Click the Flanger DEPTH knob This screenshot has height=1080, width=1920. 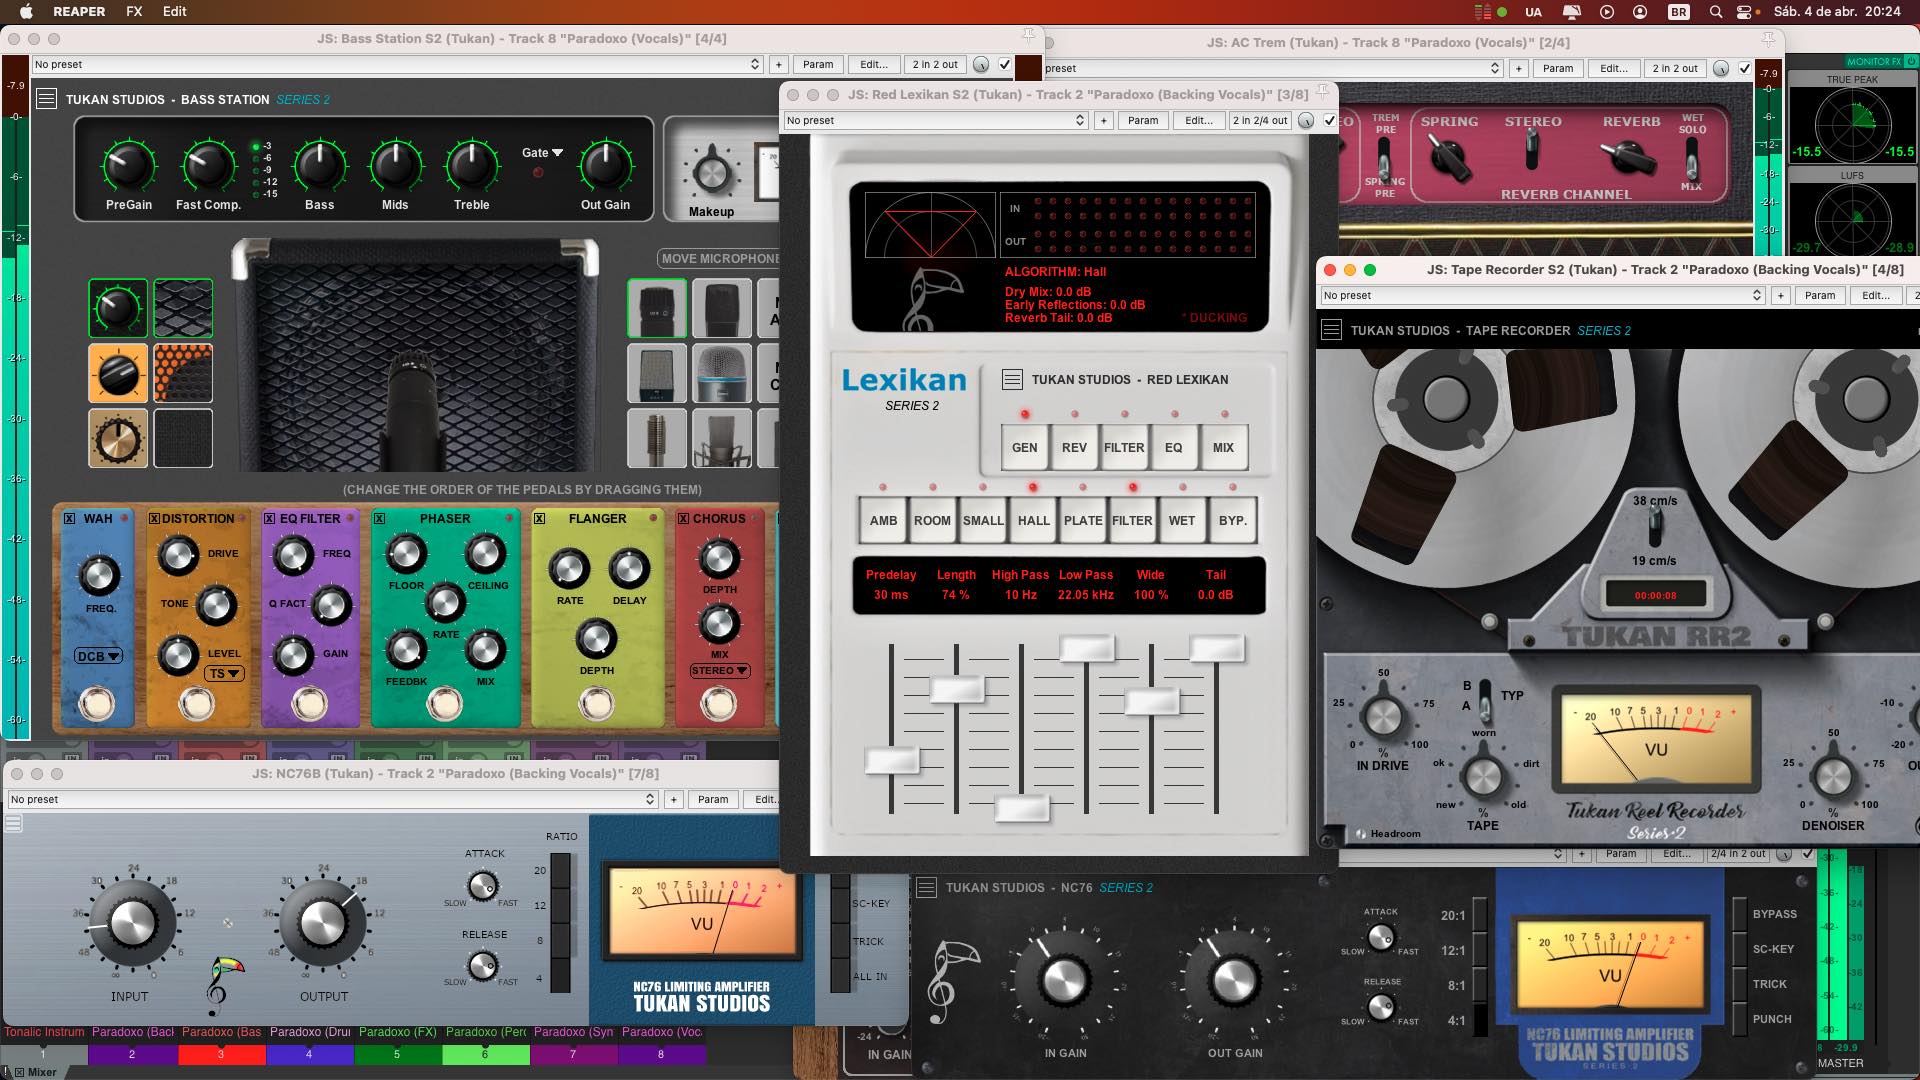point(596,639)
